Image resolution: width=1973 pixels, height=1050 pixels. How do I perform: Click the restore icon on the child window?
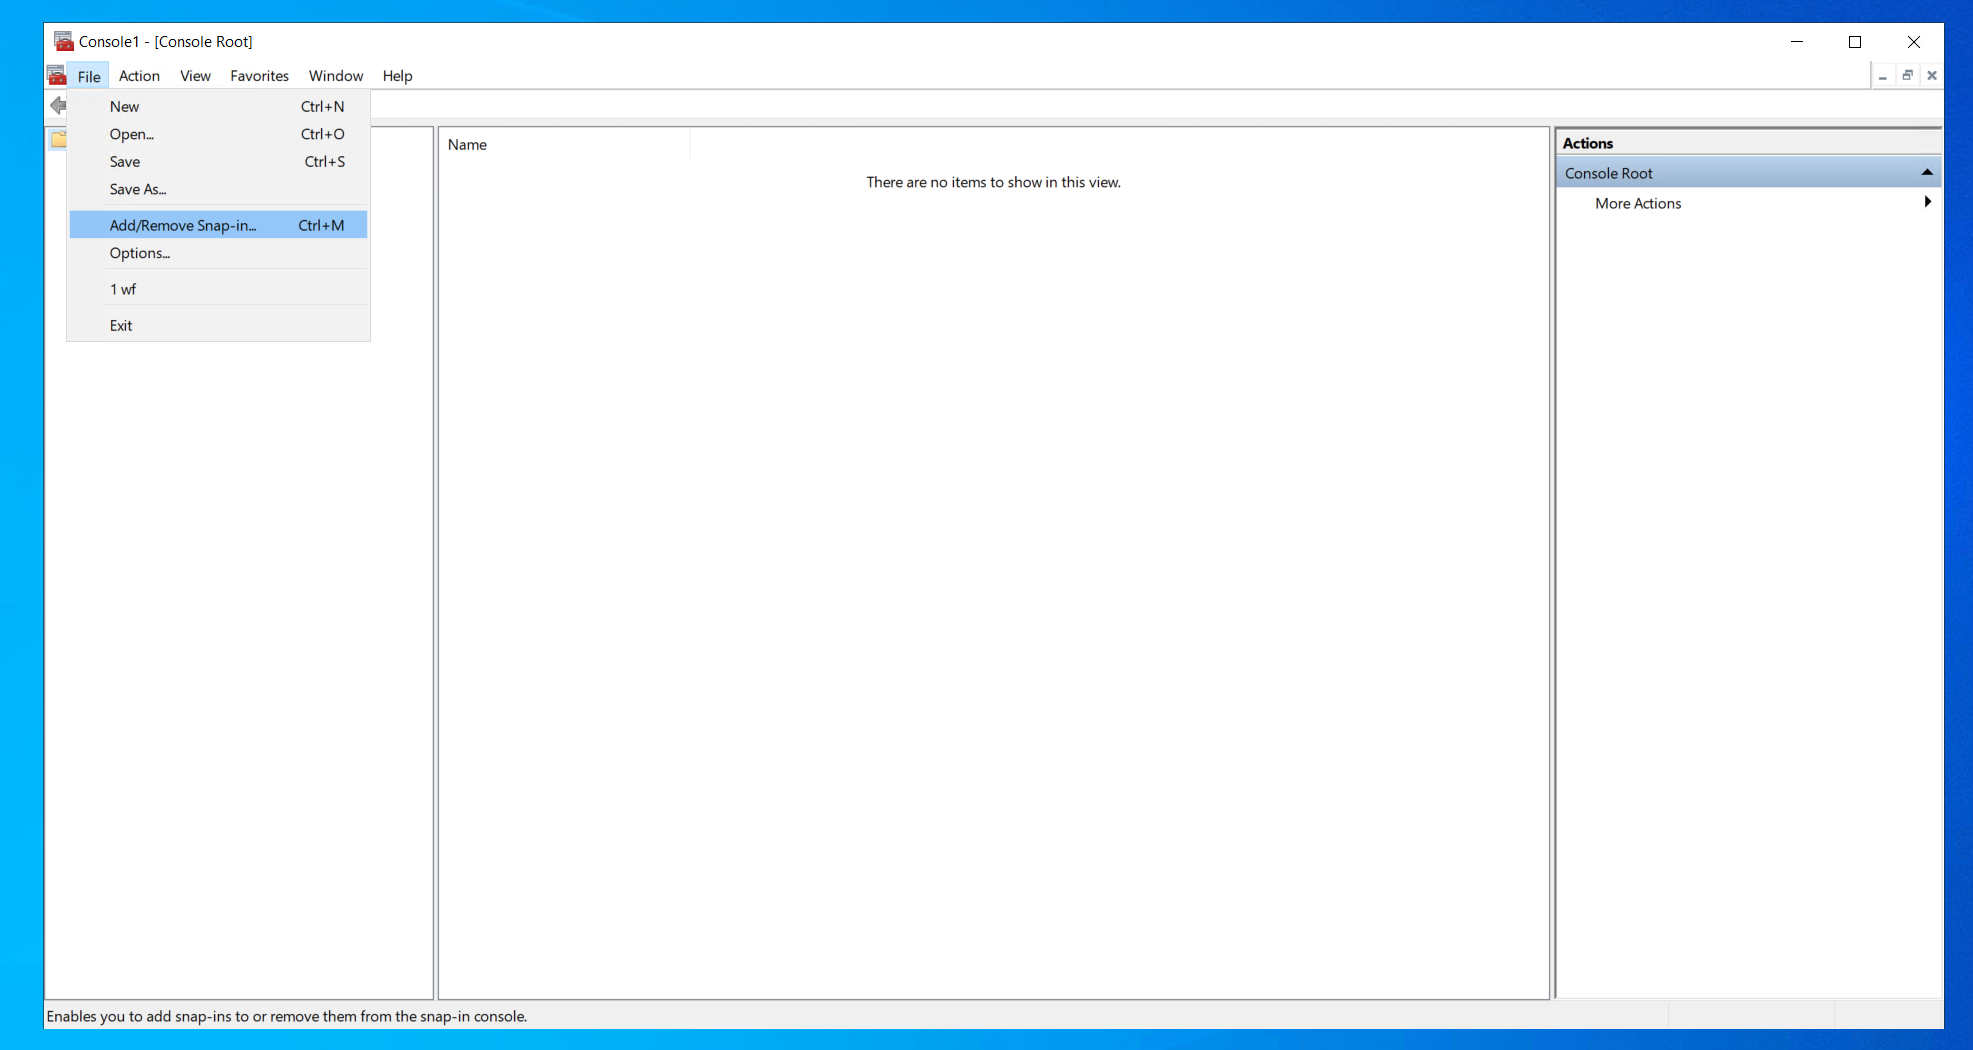coord(1907,75)
